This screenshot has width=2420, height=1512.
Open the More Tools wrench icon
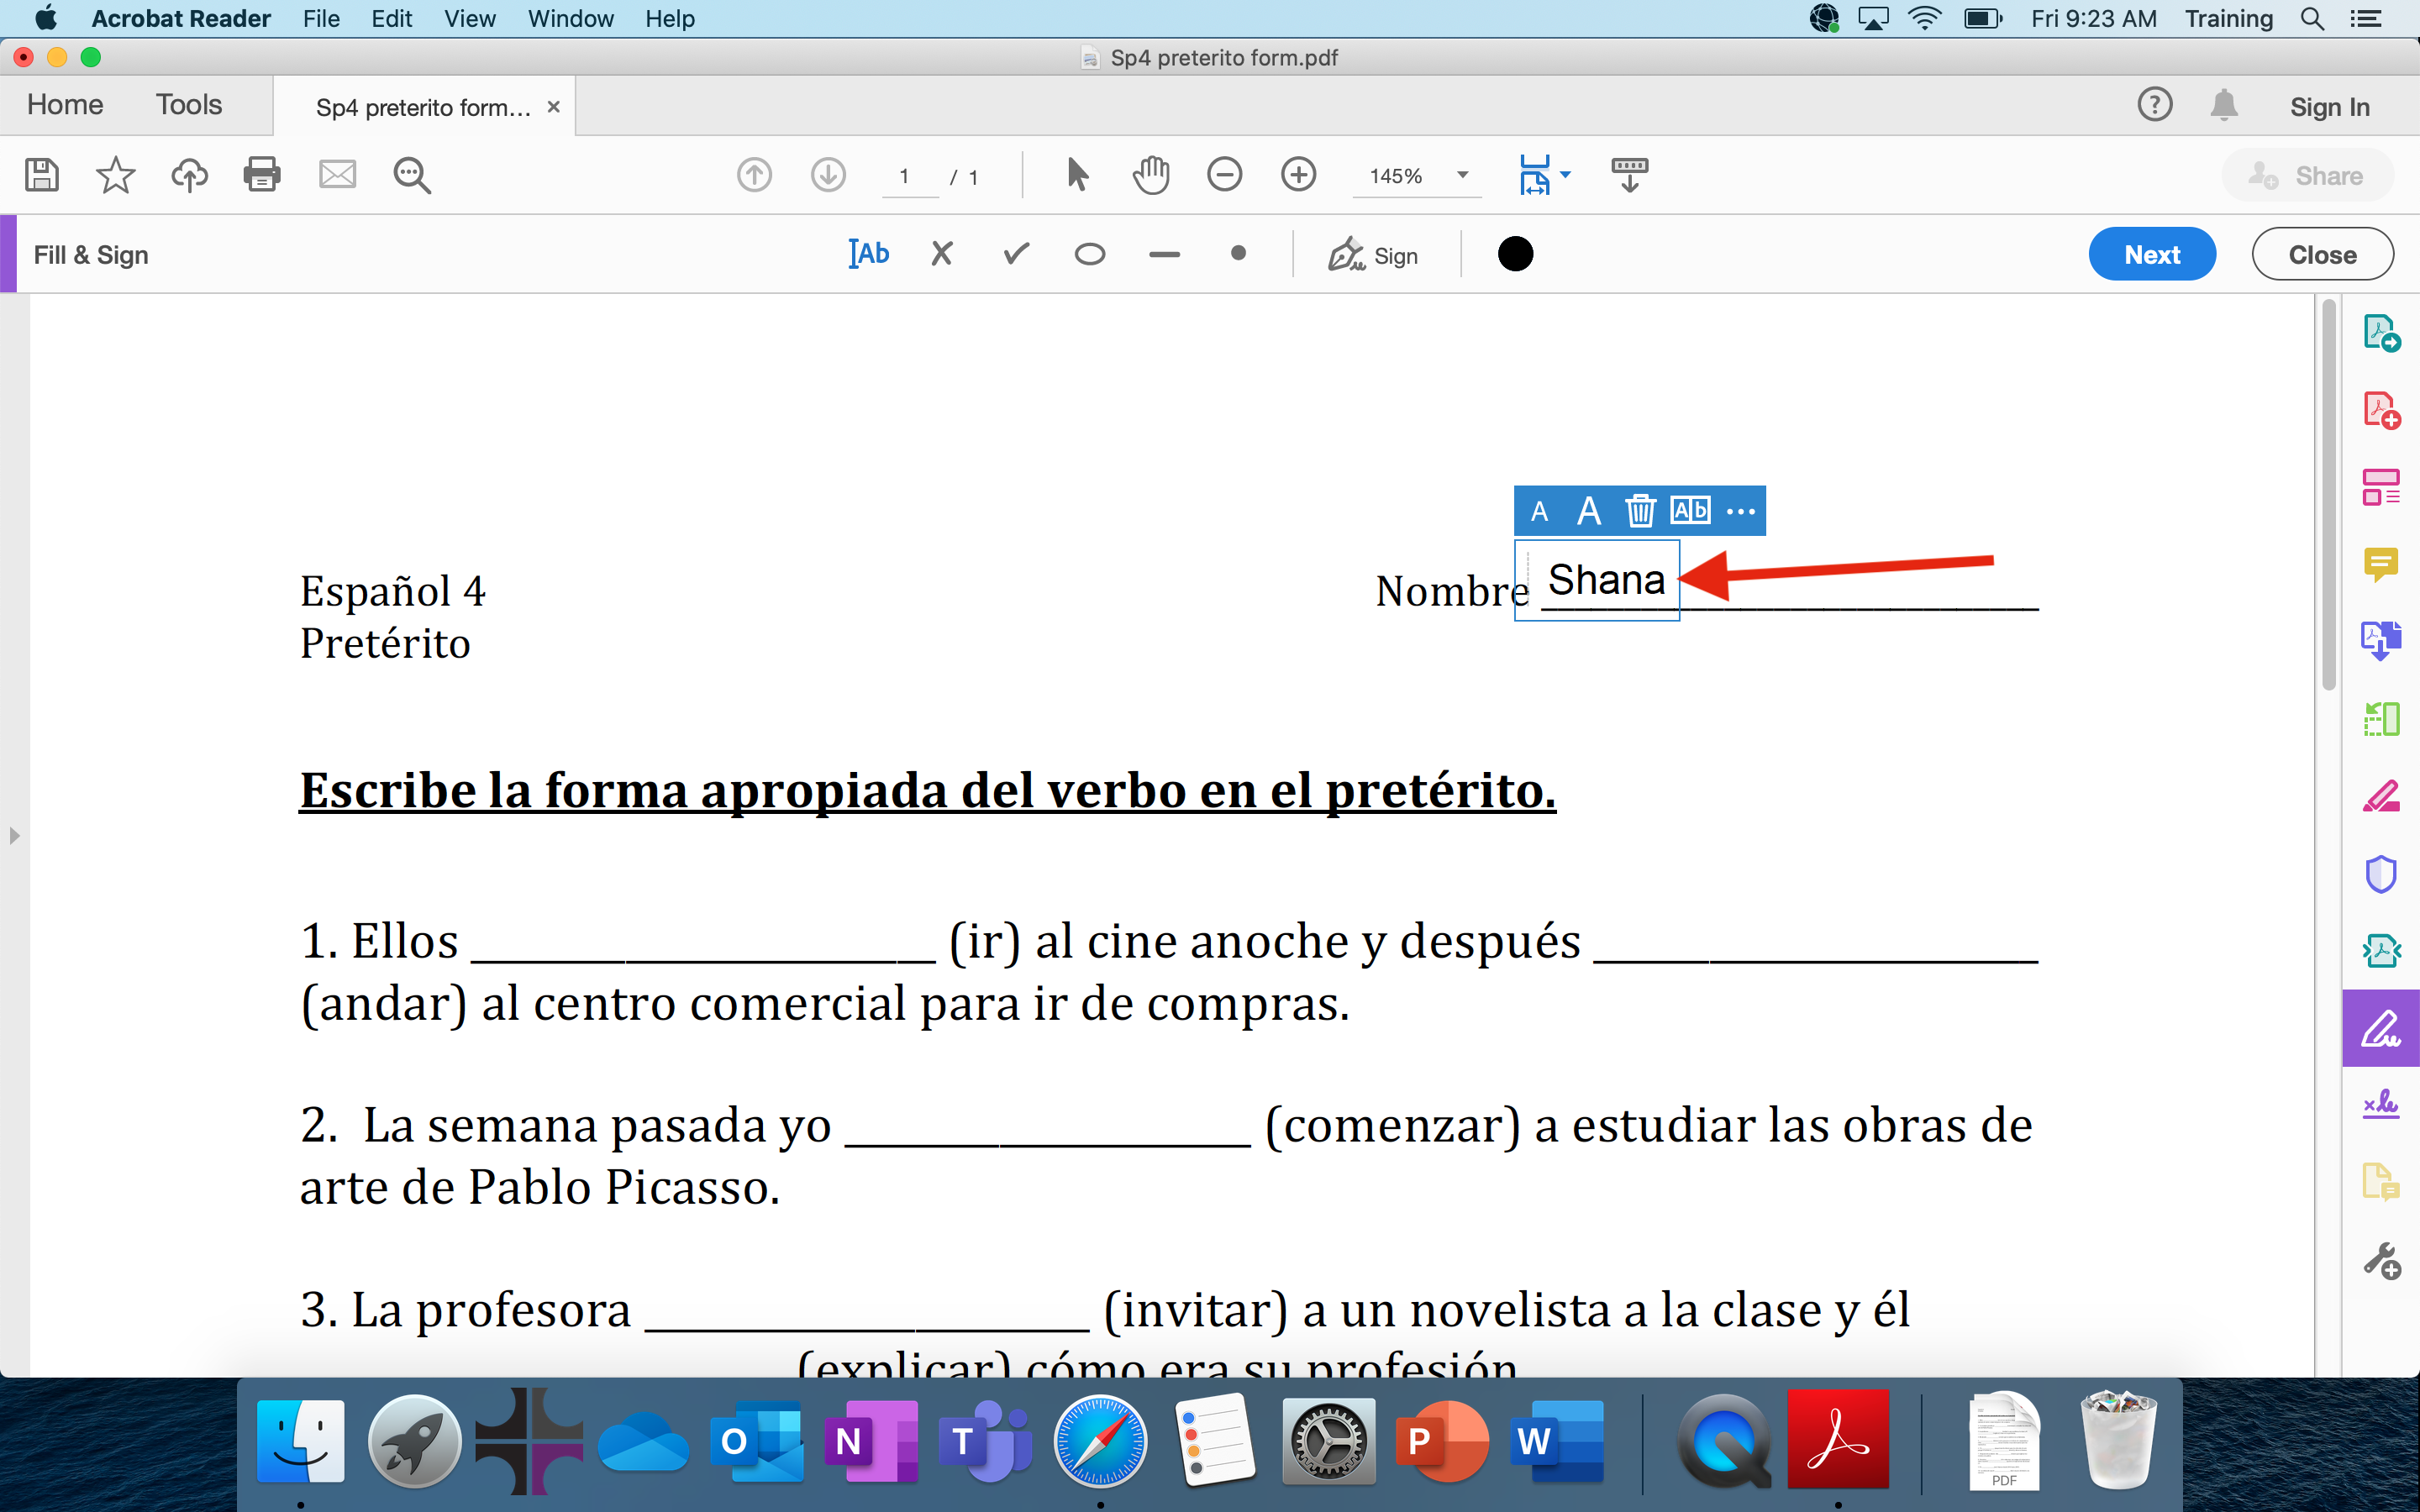tap(2381, 1260)
